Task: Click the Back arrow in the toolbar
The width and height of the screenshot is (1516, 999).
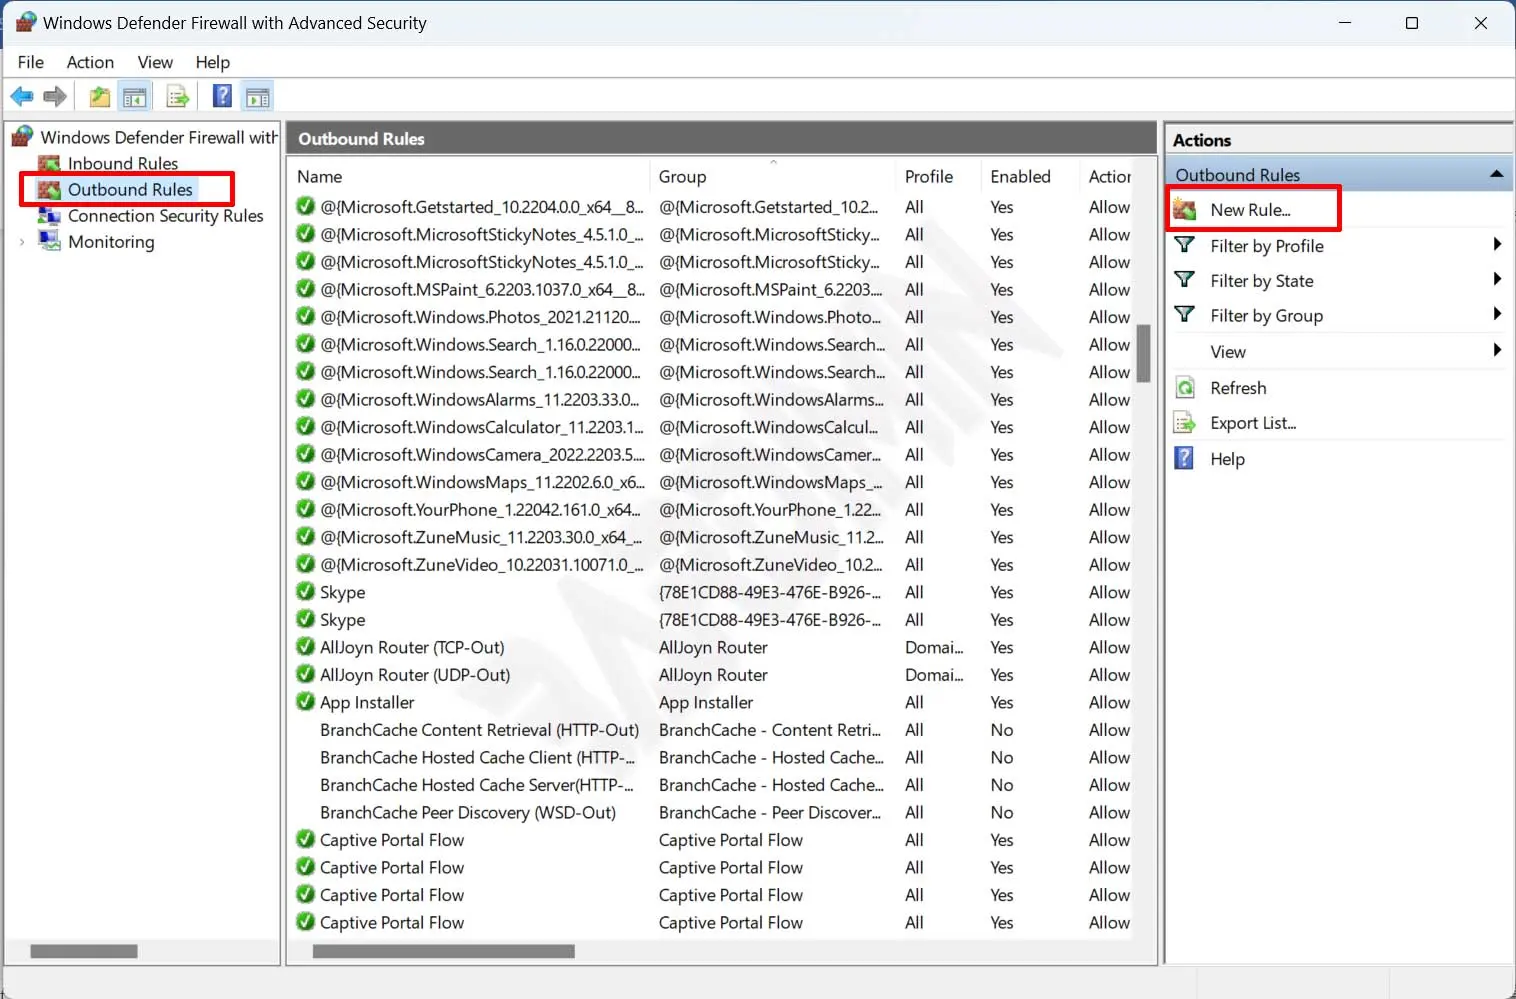Action: click(22, 97)
